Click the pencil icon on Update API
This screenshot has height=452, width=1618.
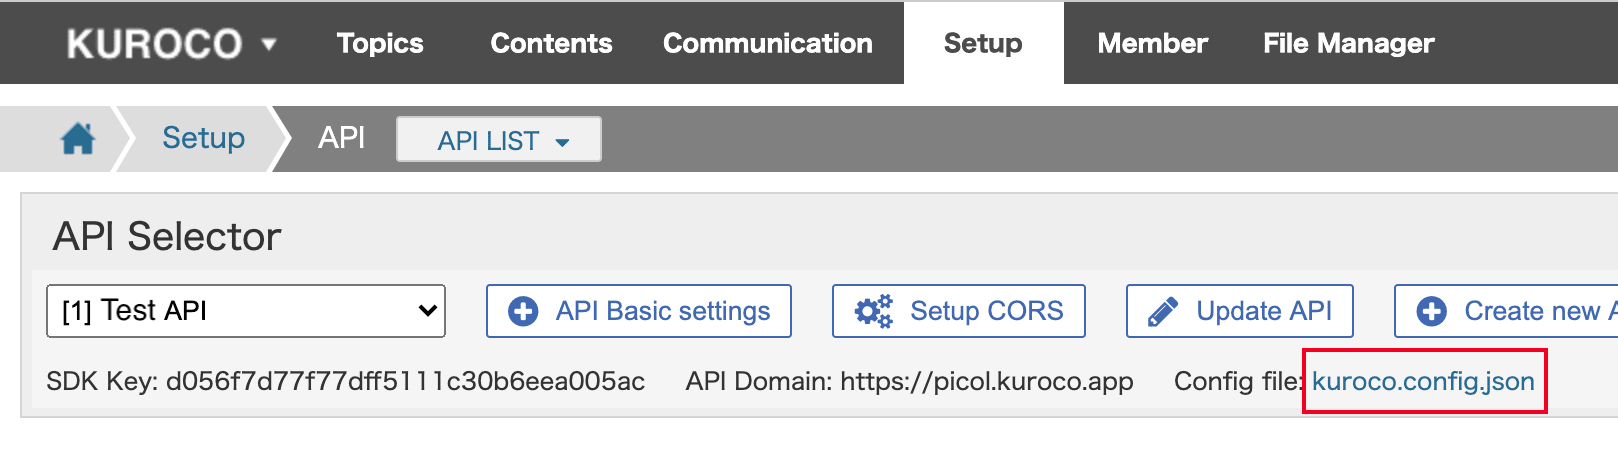tap(1163, 312)
